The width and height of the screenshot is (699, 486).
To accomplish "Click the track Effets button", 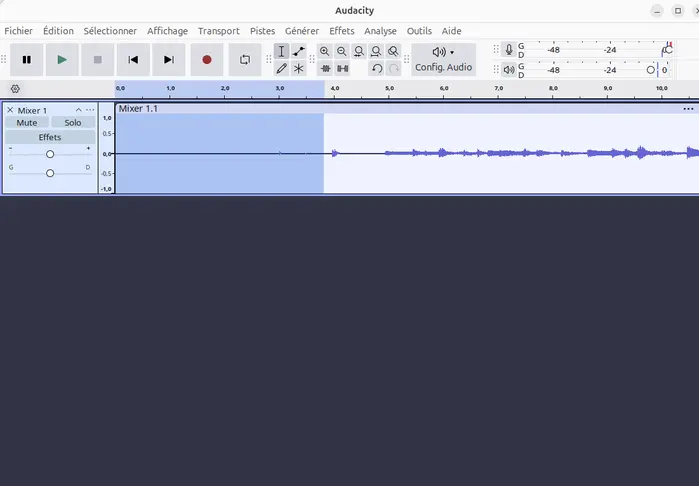I will 50,137.
